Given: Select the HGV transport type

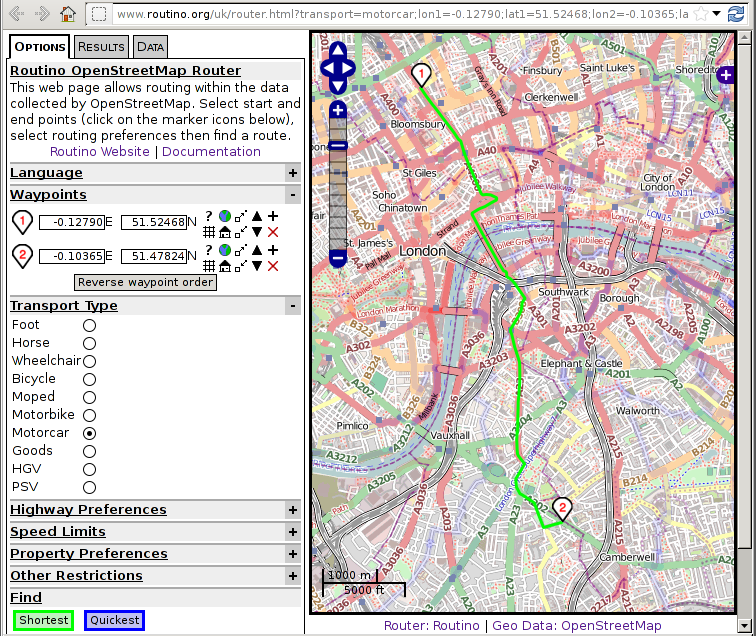Looking at the screenshot, I should (x=89, y=469).
